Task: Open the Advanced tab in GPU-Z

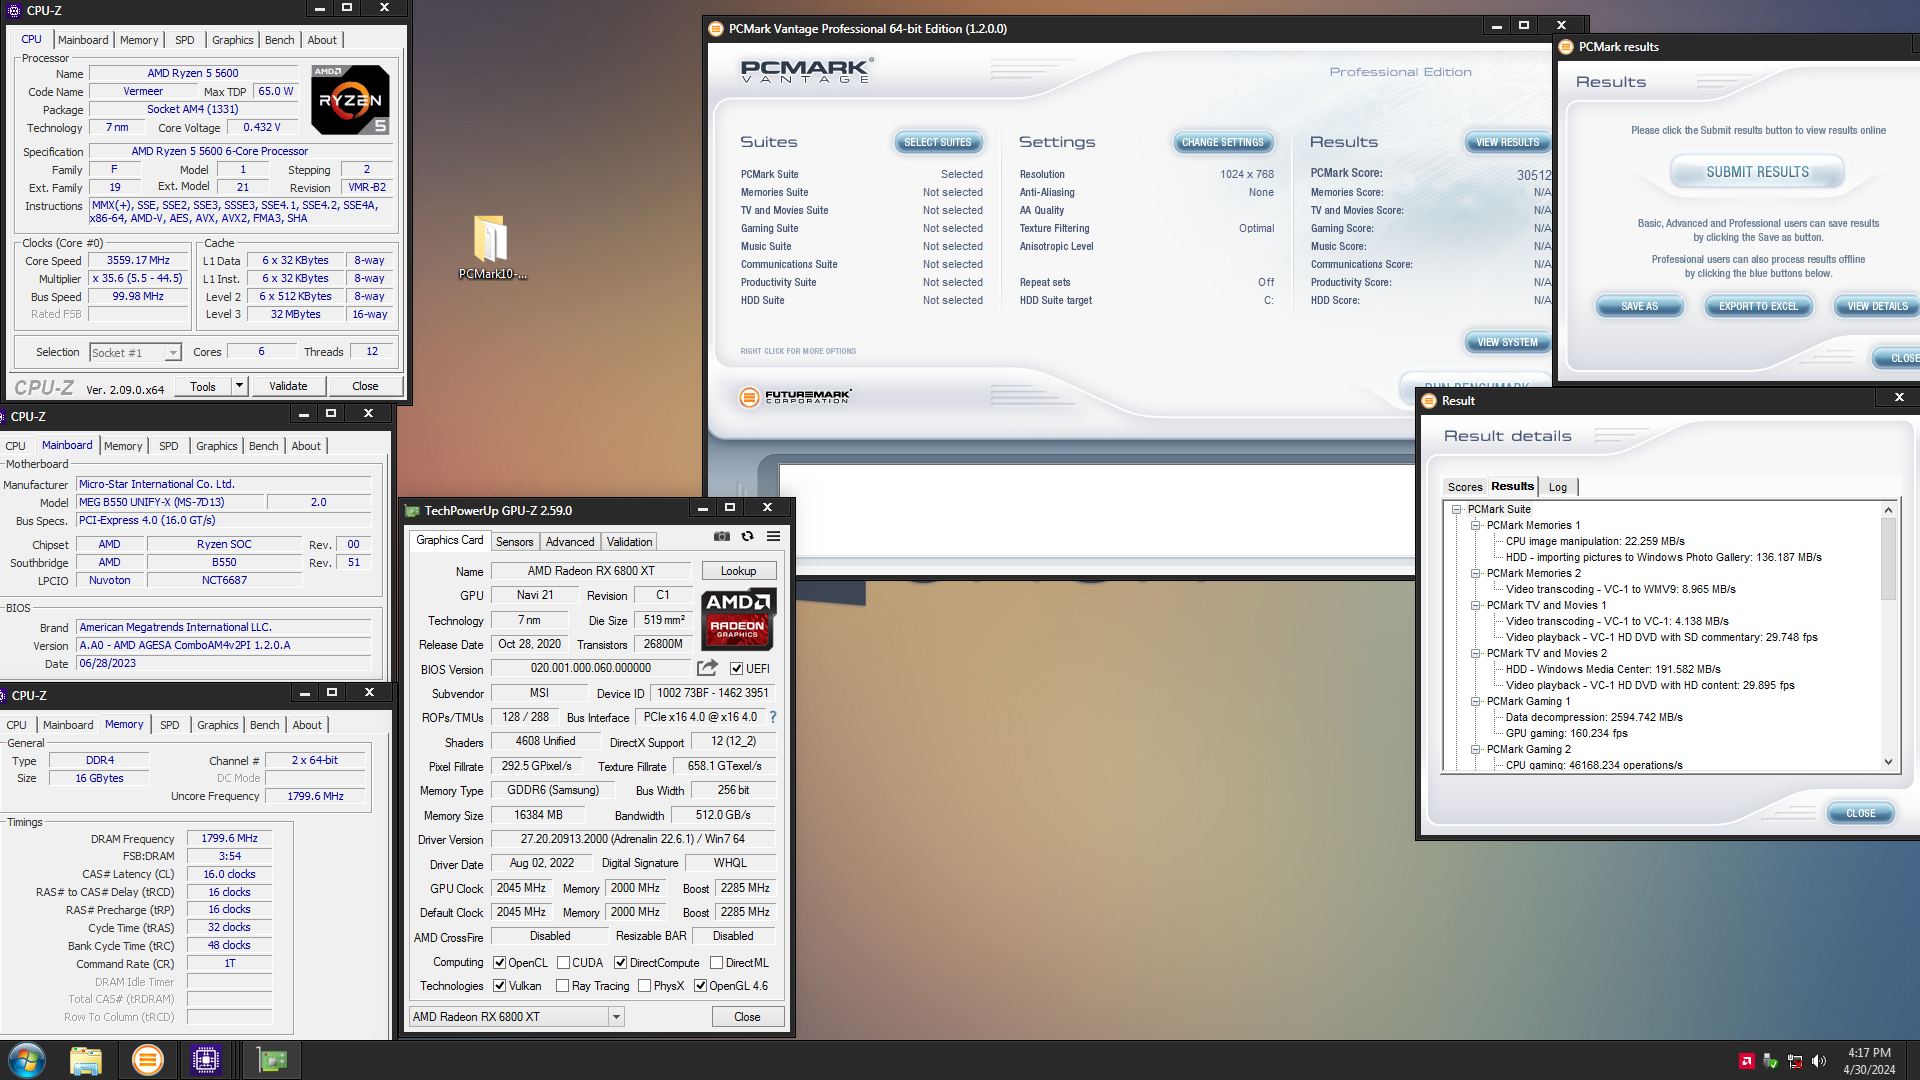Action: point(570,542)
